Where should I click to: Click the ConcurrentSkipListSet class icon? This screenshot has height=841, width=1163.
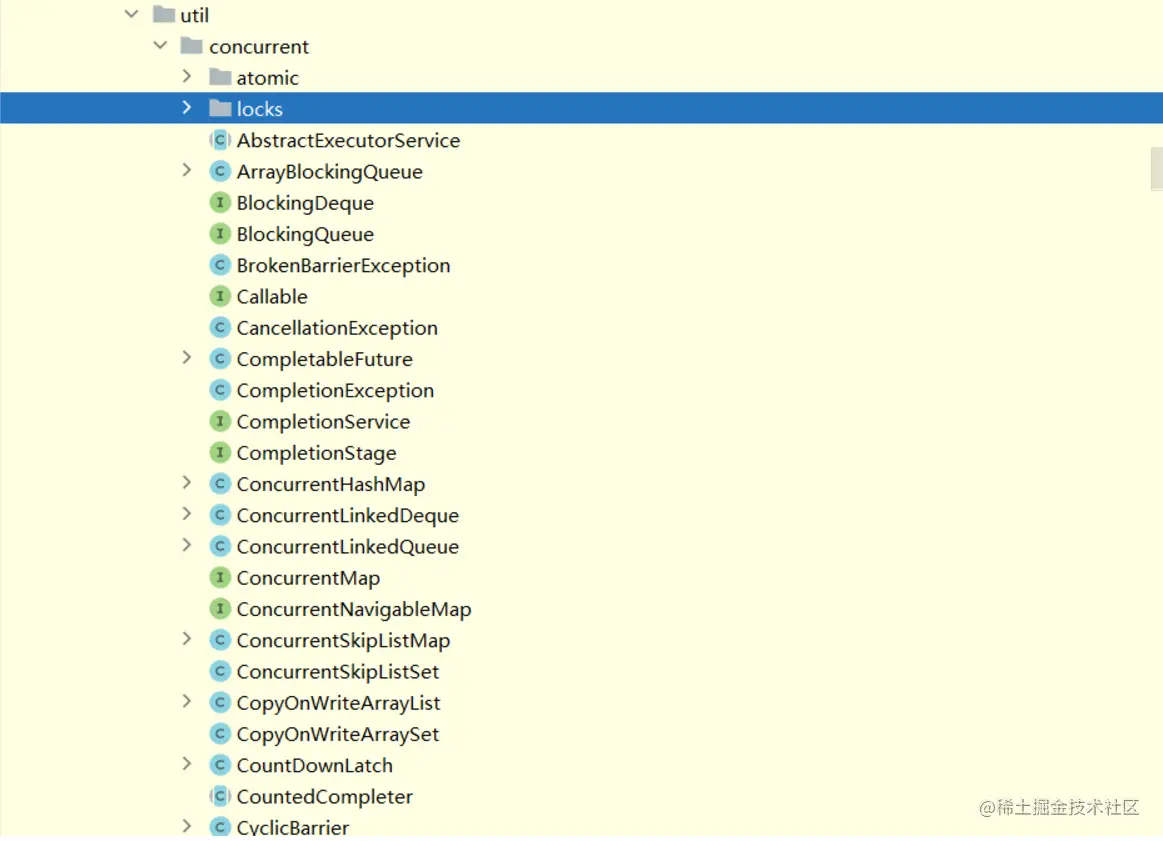[x=220, y=671]
